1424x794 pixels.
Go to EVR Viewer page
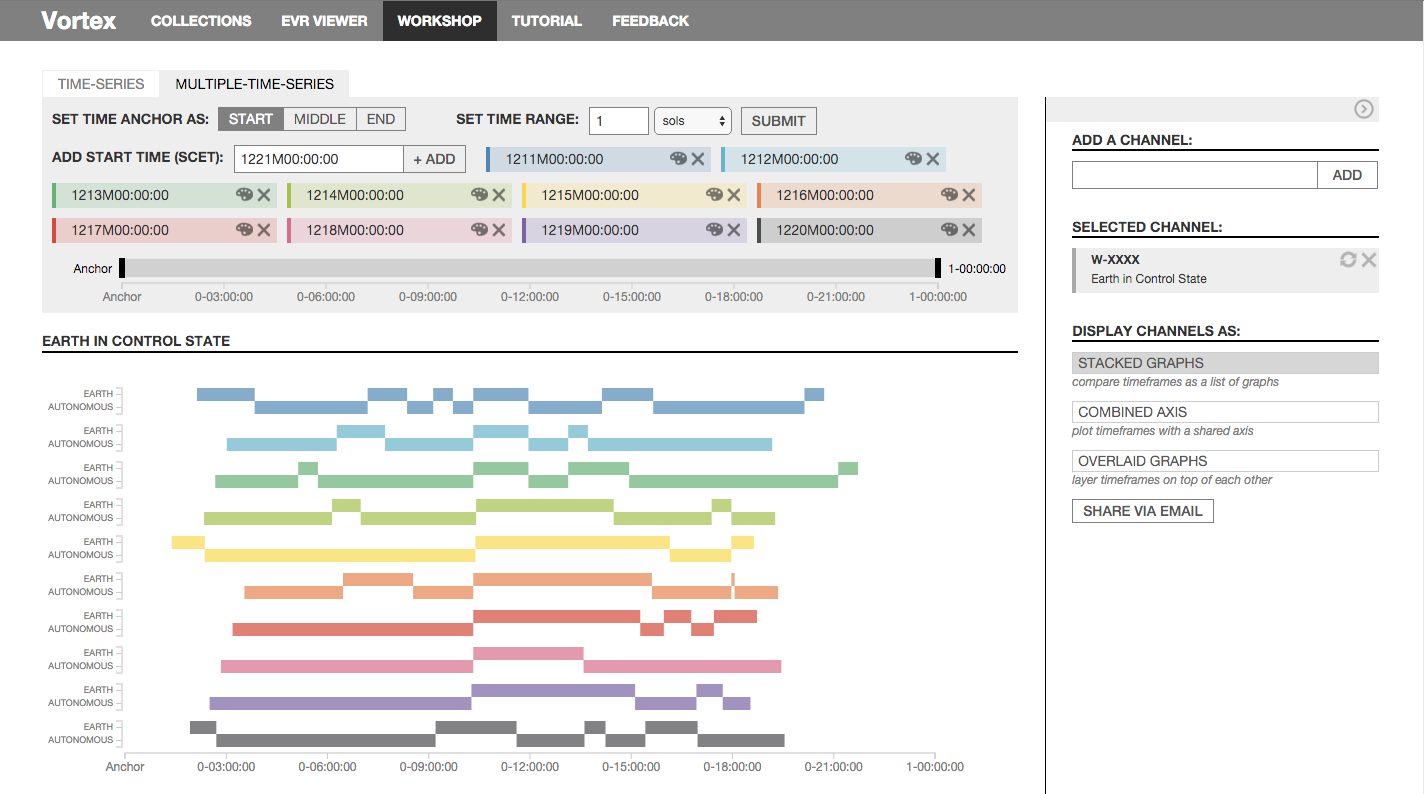[325, 20]
